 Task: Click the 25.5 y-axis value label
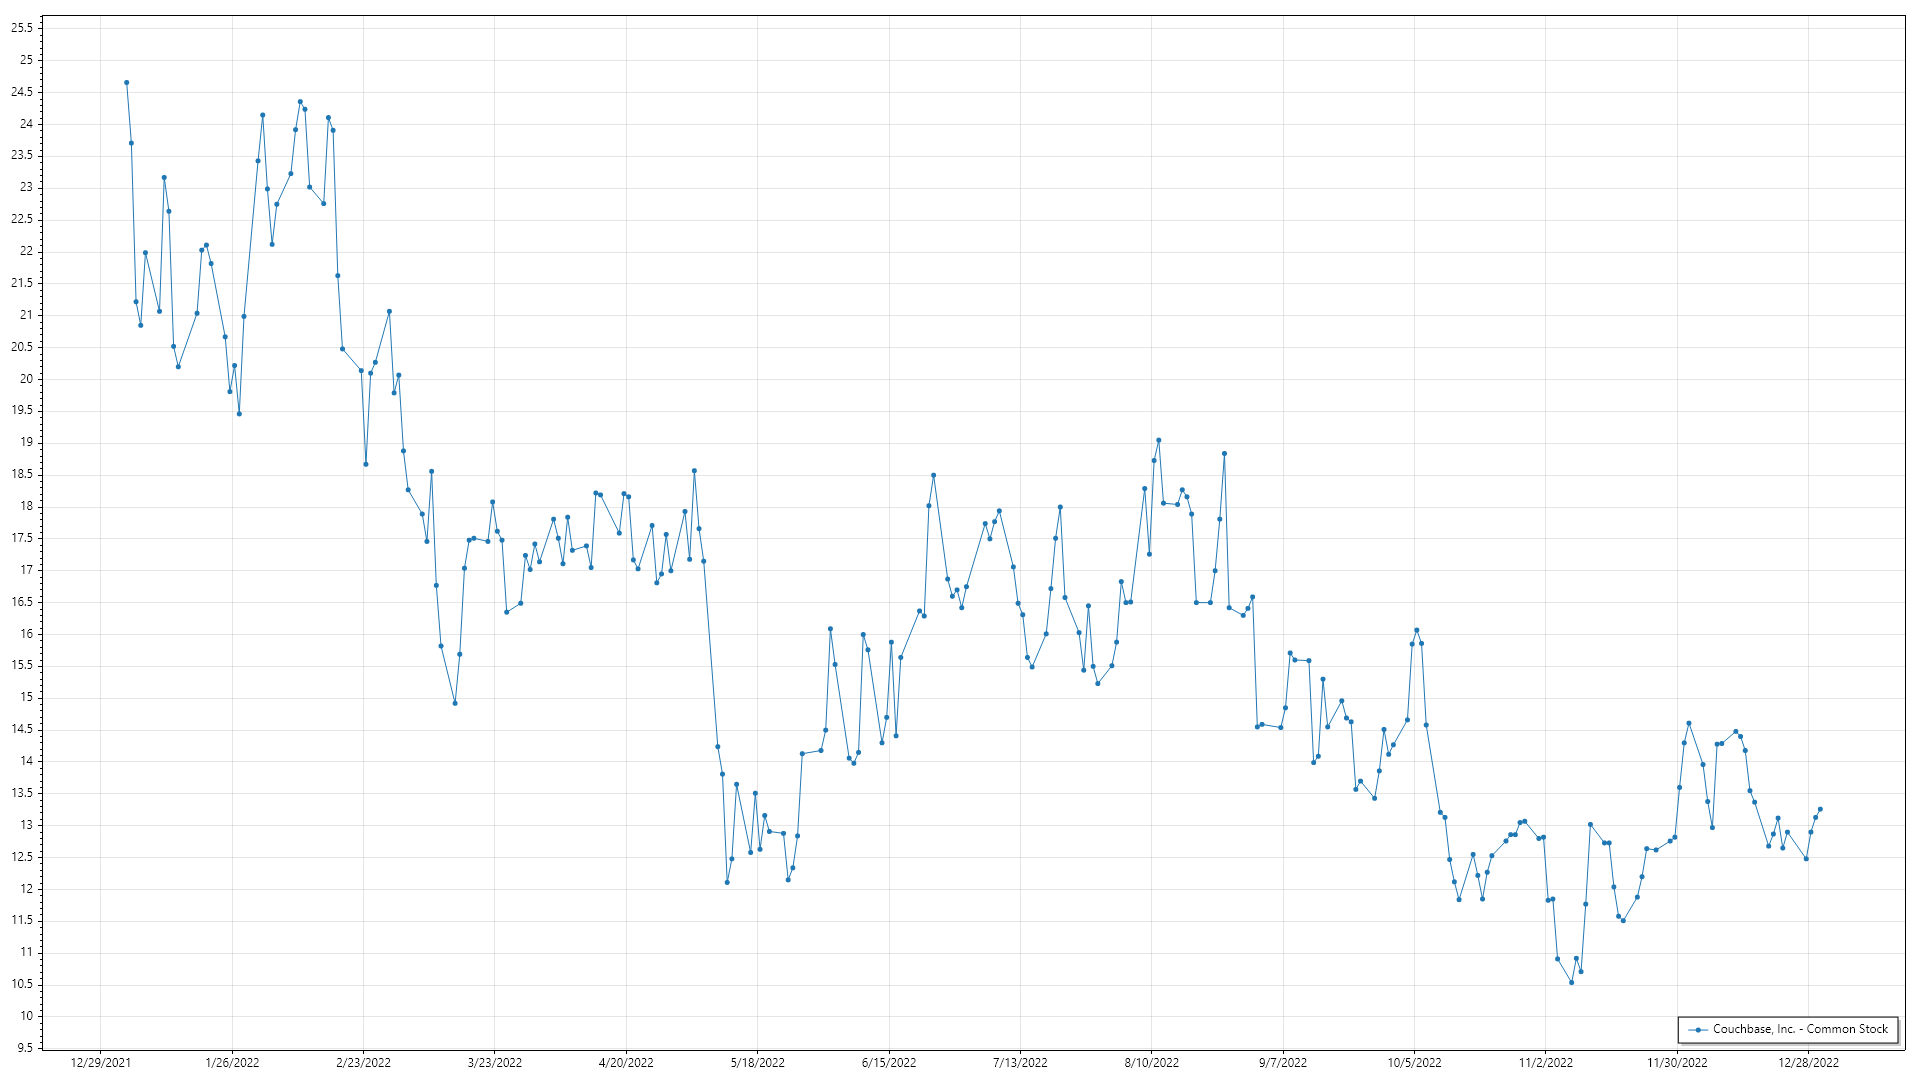coord(22,28)
